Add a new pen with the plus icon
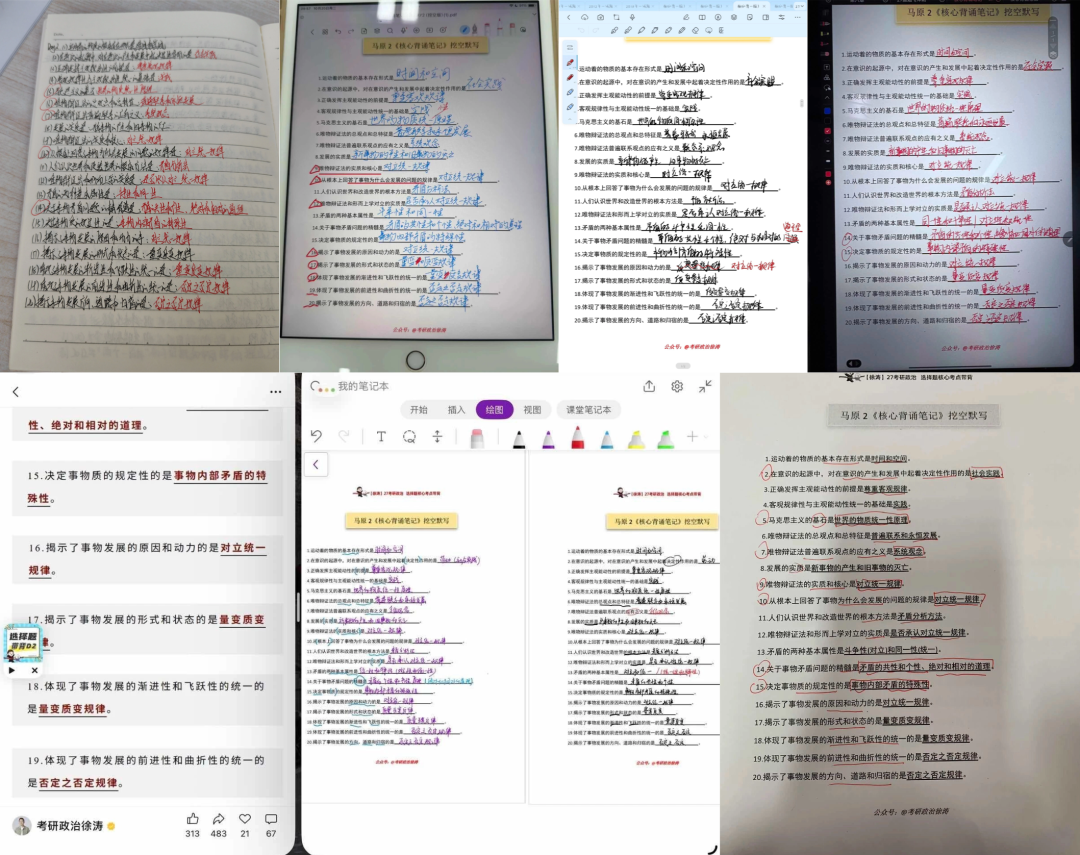Screen dimensions: 1080x855 pos(692,436)
